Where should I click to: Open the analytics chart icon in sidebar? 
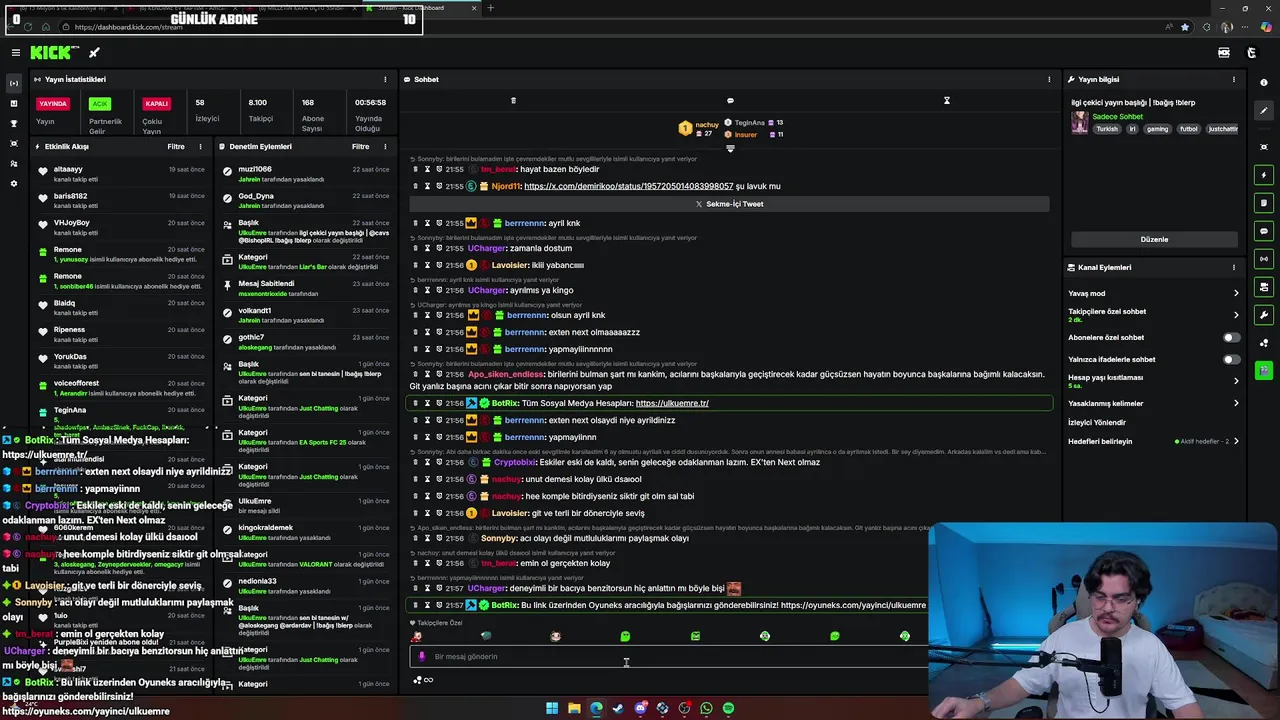[x=13, y=103]
